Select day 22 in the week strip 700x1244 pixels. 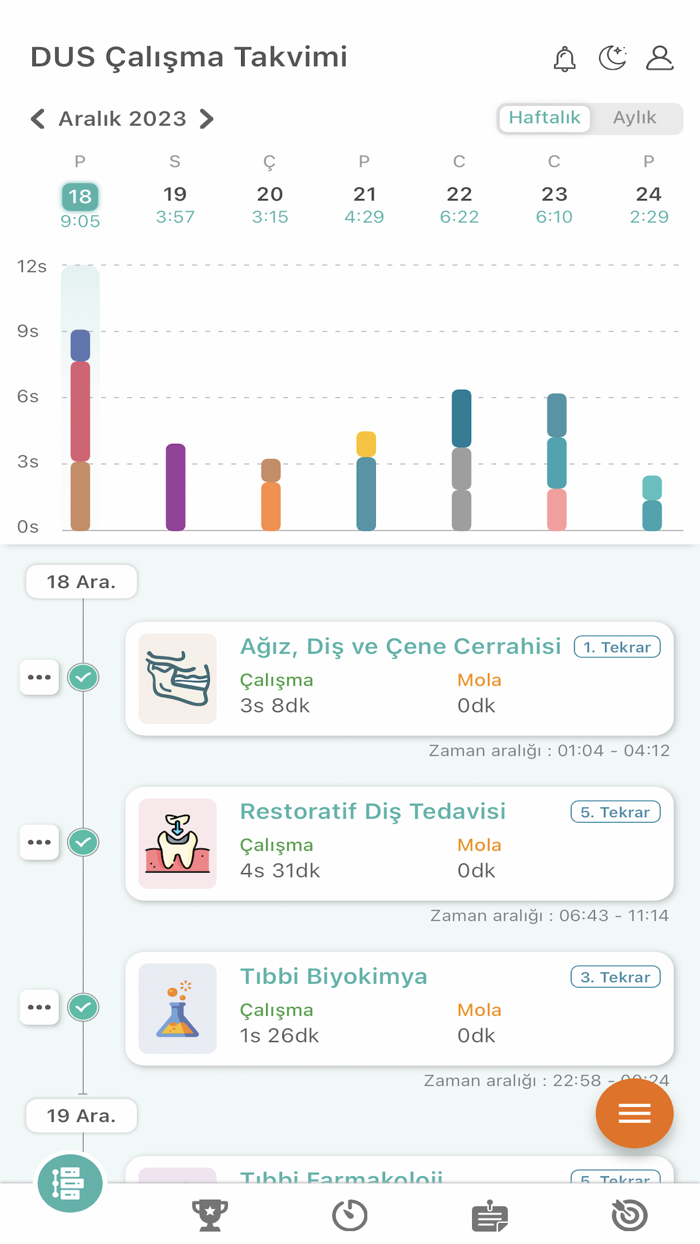[459, 196]
